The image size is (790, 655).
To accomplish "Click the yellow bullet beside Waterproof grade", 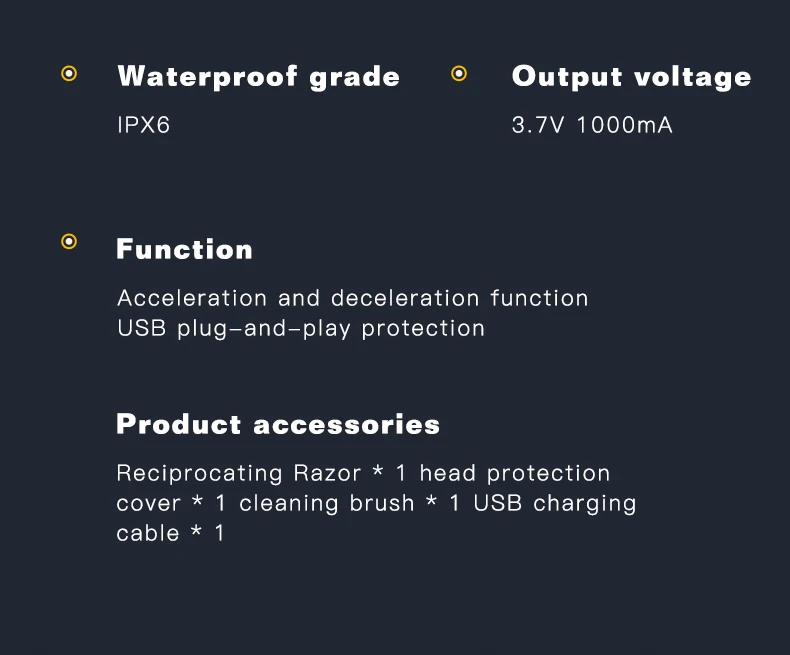I will click(69, 74).
